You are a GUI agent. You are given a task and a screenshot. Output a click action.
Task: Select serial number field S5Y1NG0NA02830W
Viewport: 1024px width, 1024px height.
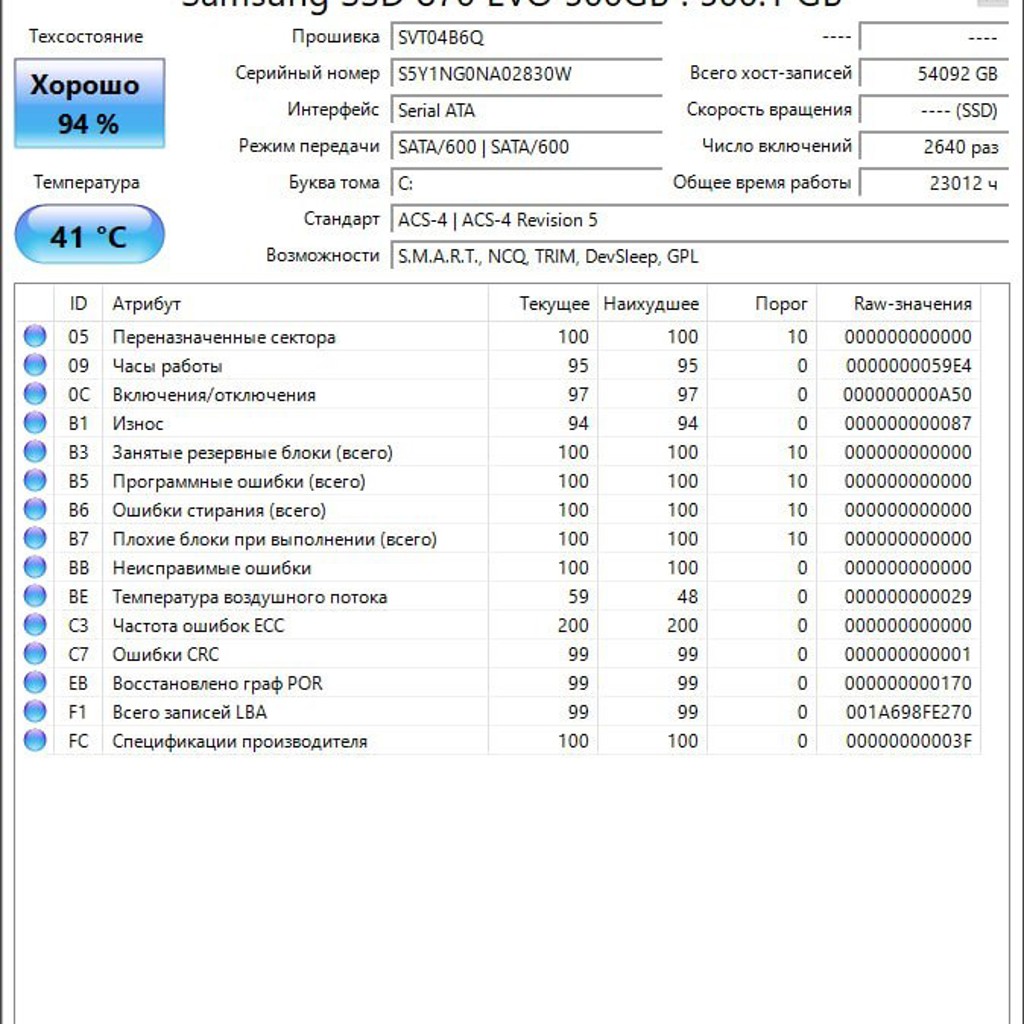526,74
